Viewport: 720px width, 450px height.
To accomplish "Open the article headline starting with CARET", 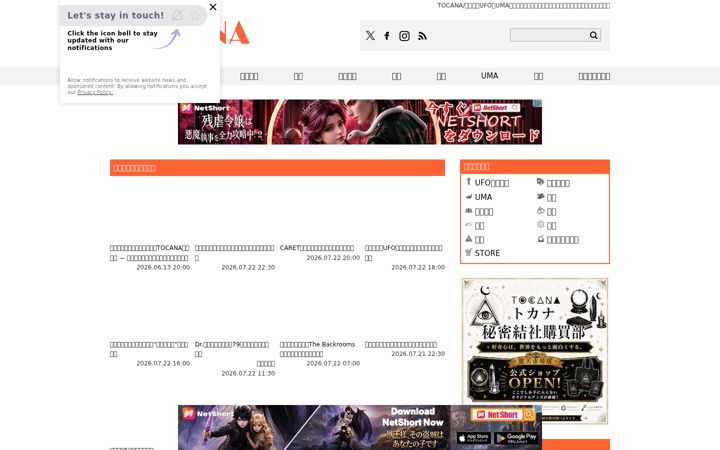I will 317,248.
